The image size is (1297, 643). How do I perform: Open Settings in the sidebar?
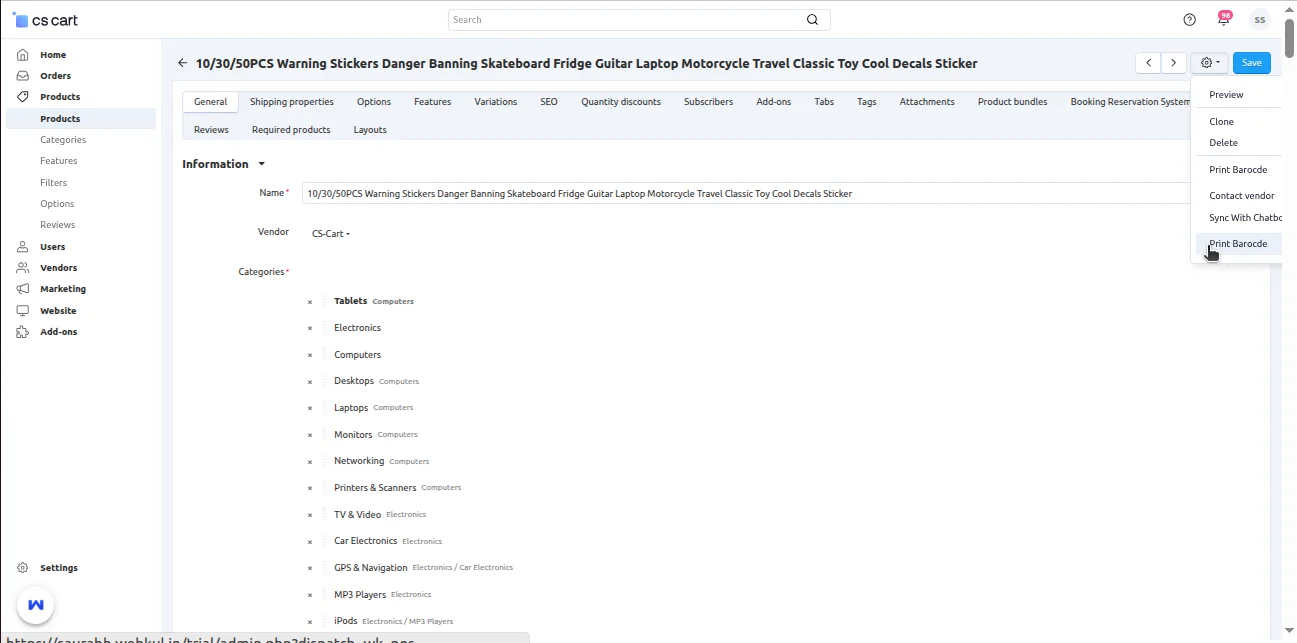(x=58, y=568)
